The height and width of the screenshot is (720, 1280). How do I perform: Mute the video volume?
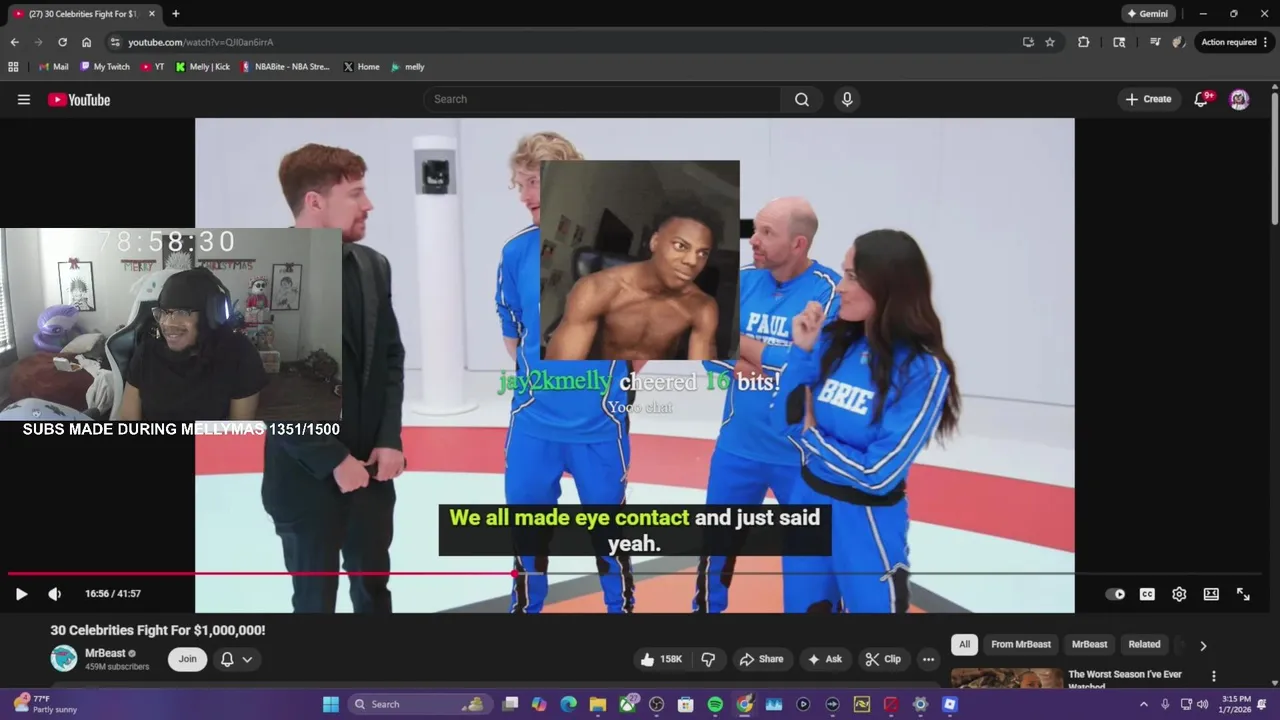(55, 594)
